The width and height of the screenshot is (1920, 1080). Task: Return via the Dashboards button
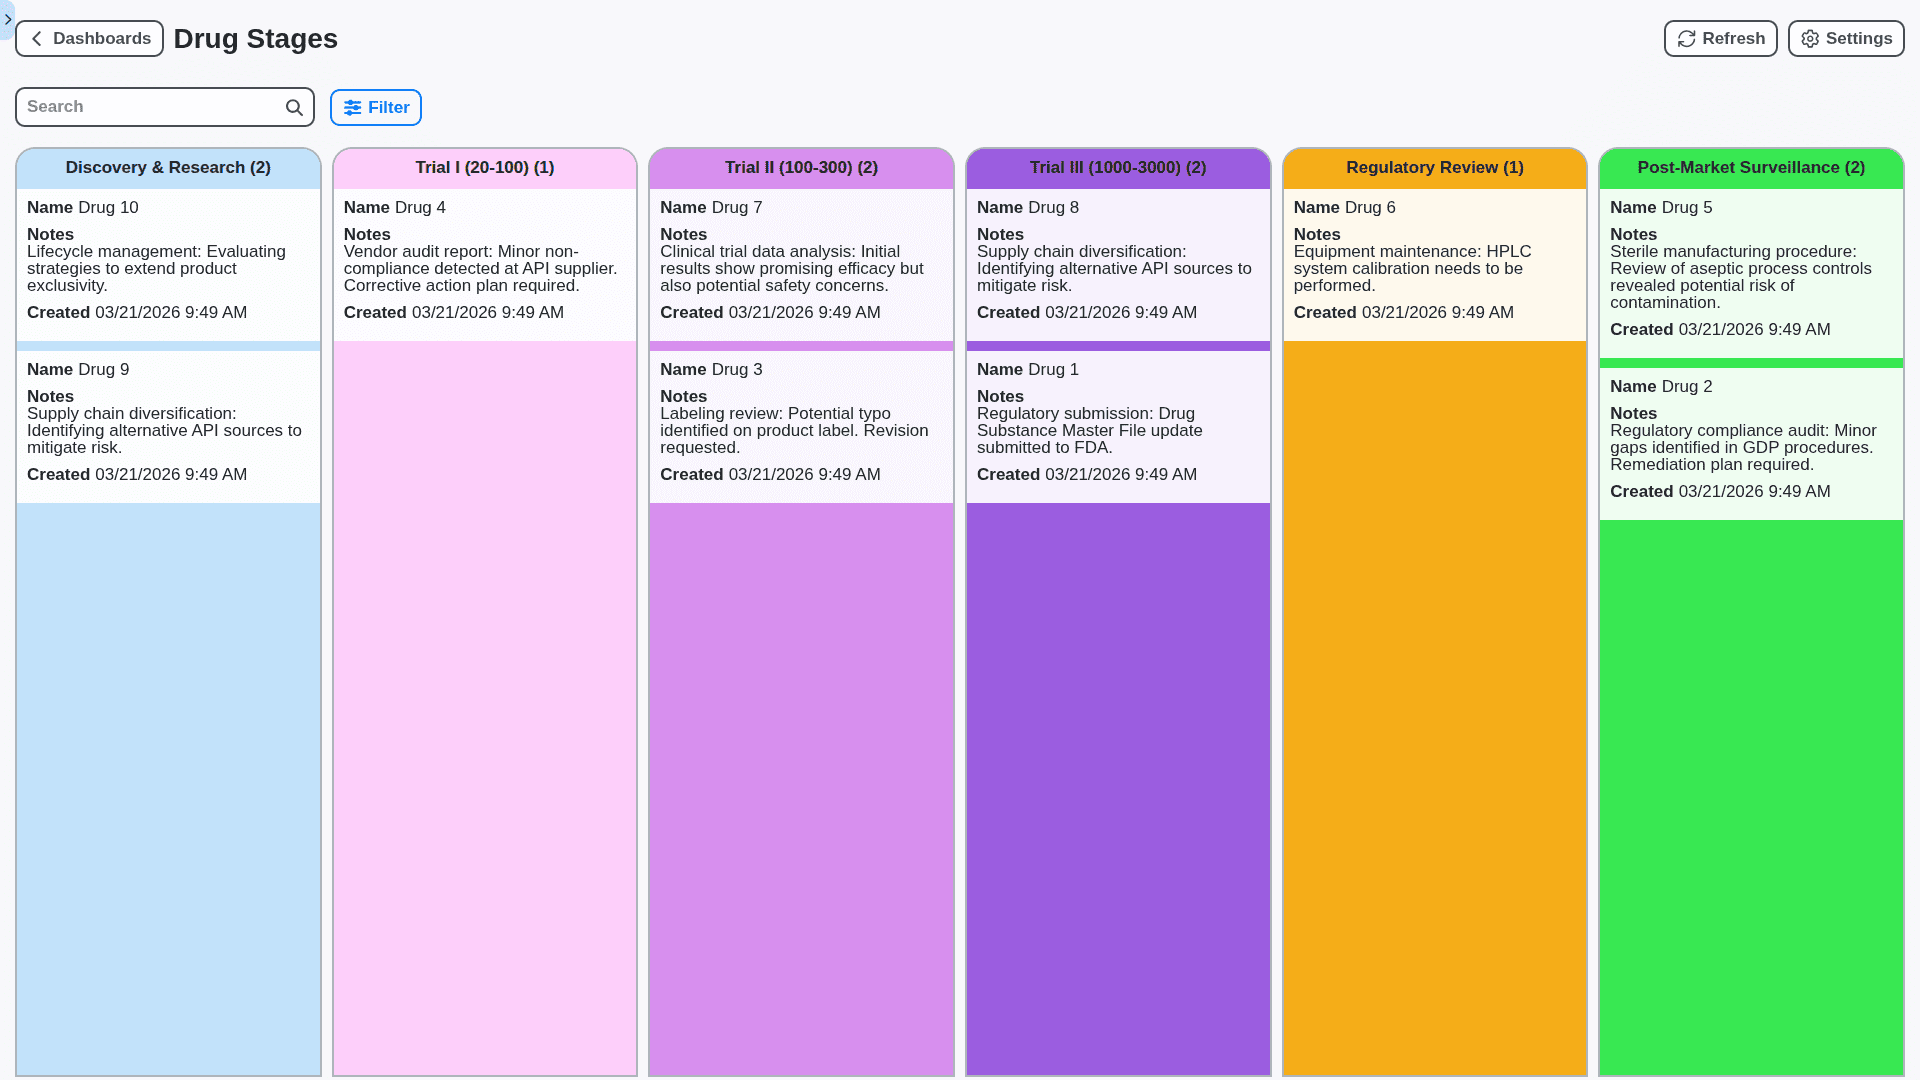[89, 38]
